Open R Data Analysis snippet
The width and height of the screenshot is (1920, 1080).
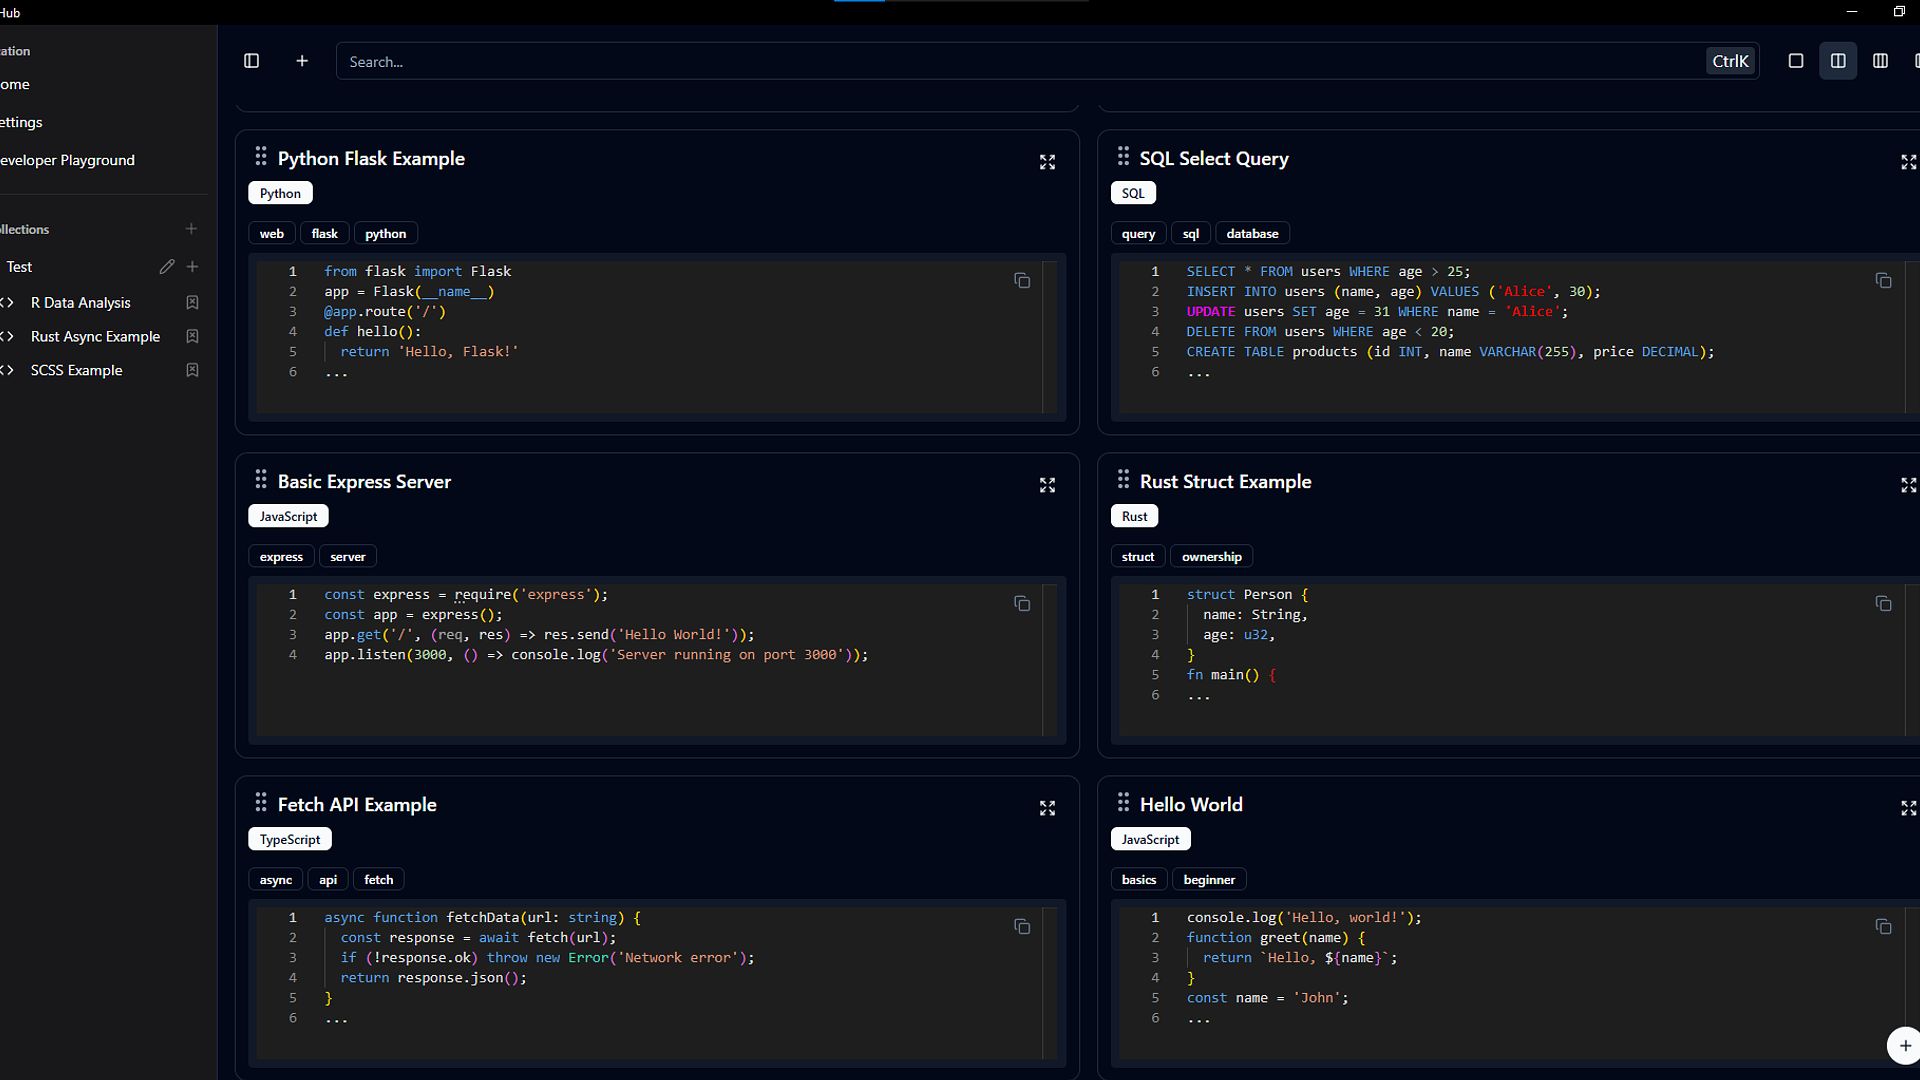81,303
